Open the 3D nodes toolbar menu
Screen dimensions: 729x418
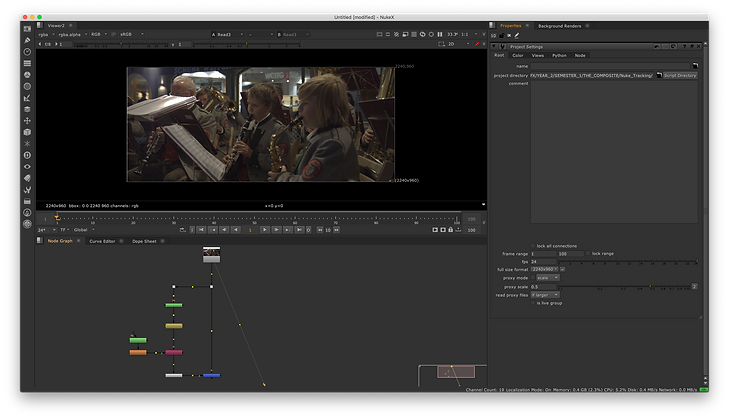coord(27,132)
